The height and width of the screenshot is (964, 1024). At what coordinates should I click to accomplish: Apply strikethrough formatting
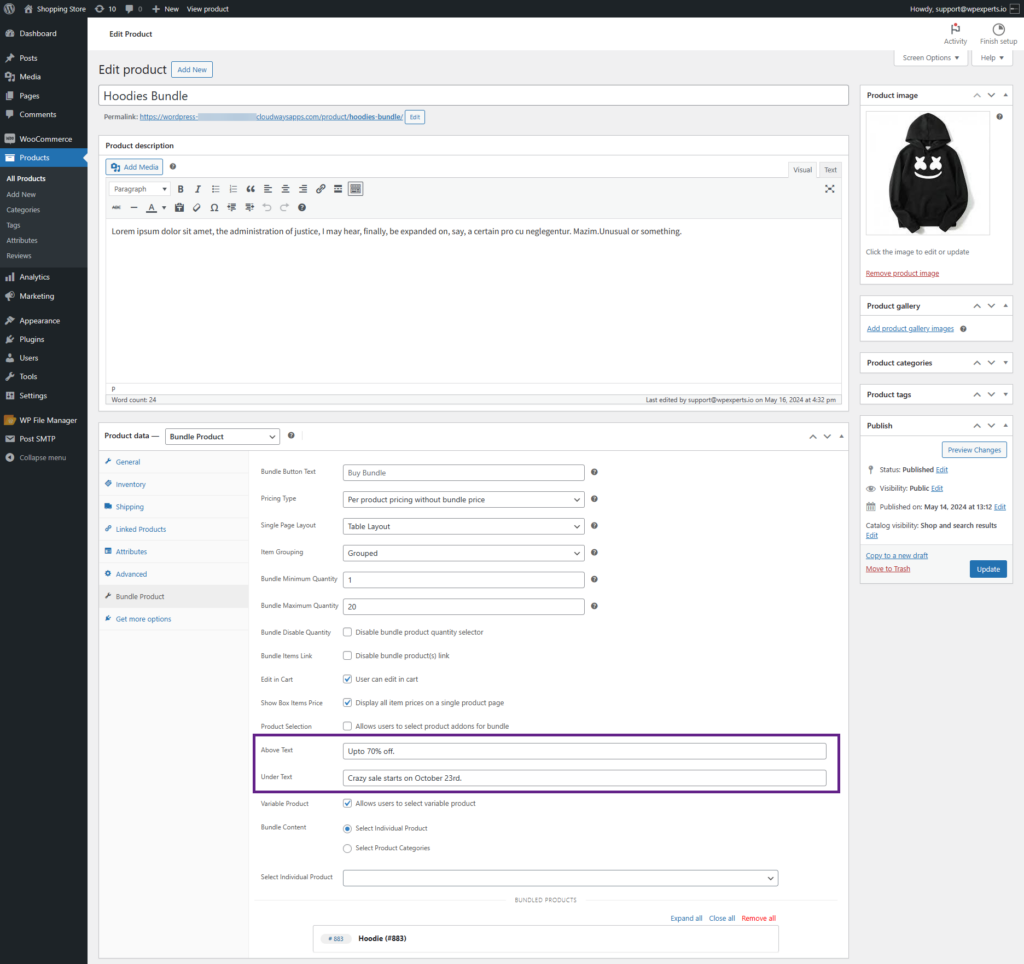click(x=116, y=208)
